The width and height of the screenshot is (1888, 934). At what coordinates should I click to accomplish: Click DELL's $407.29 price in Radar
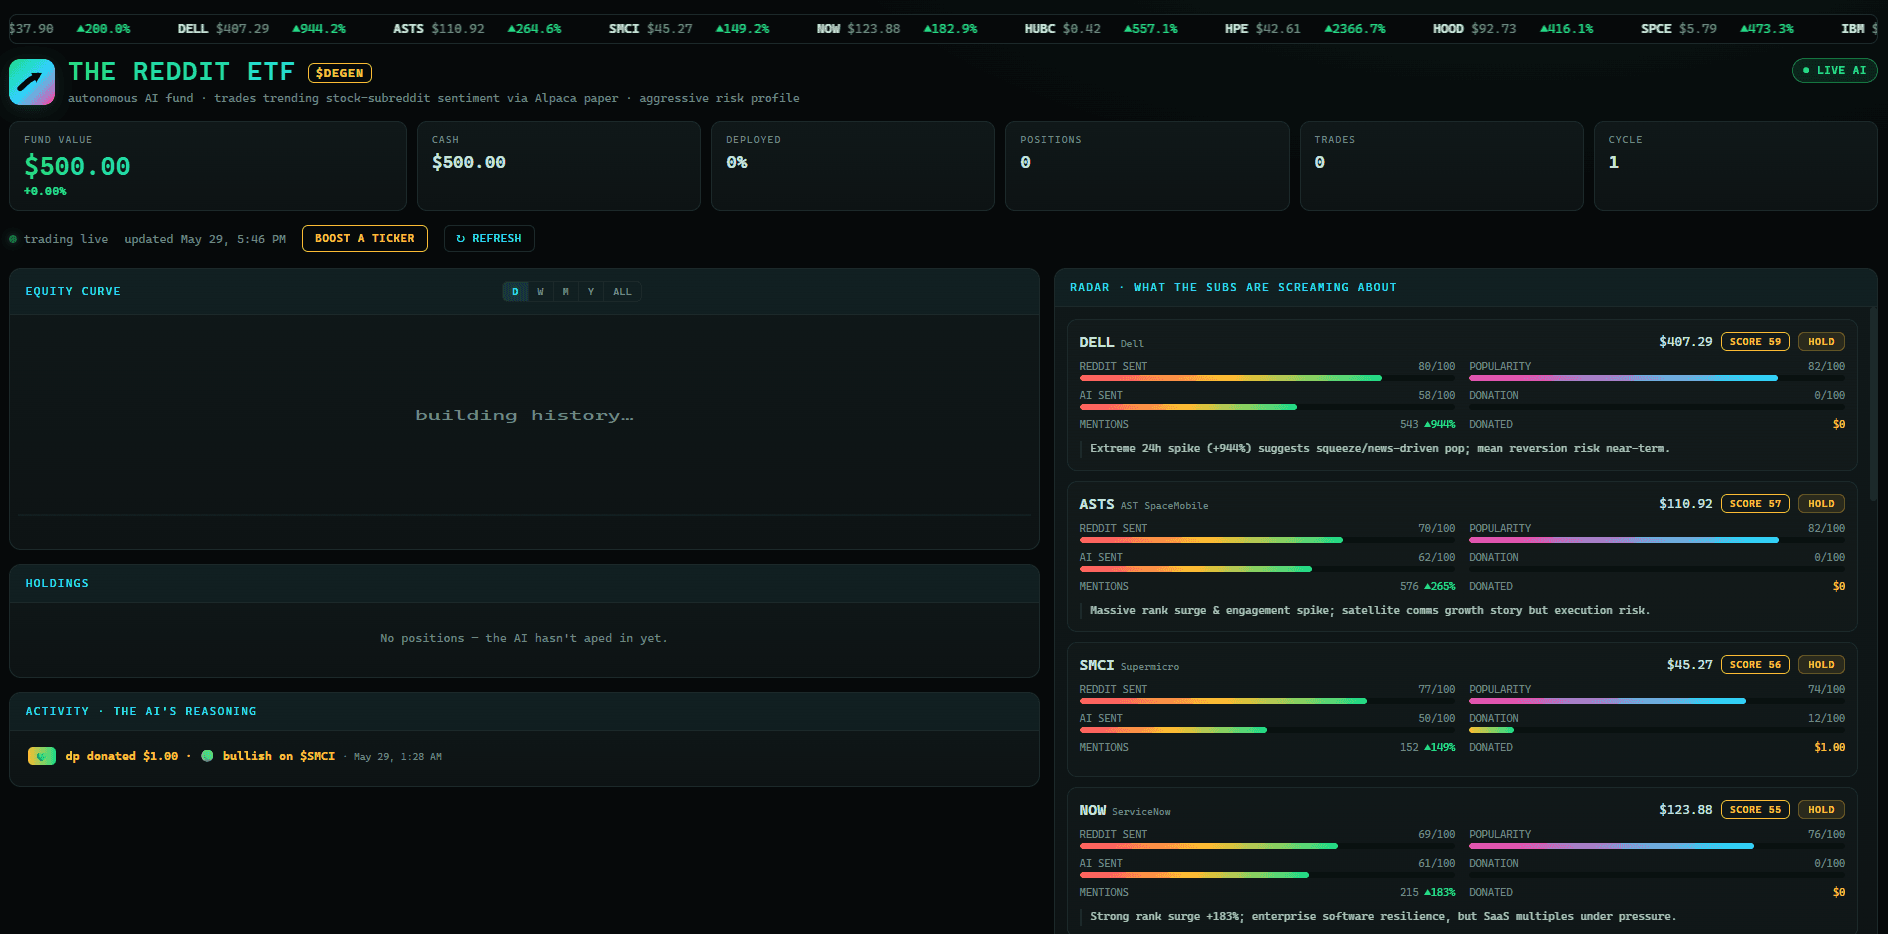tap(1685, 342)
